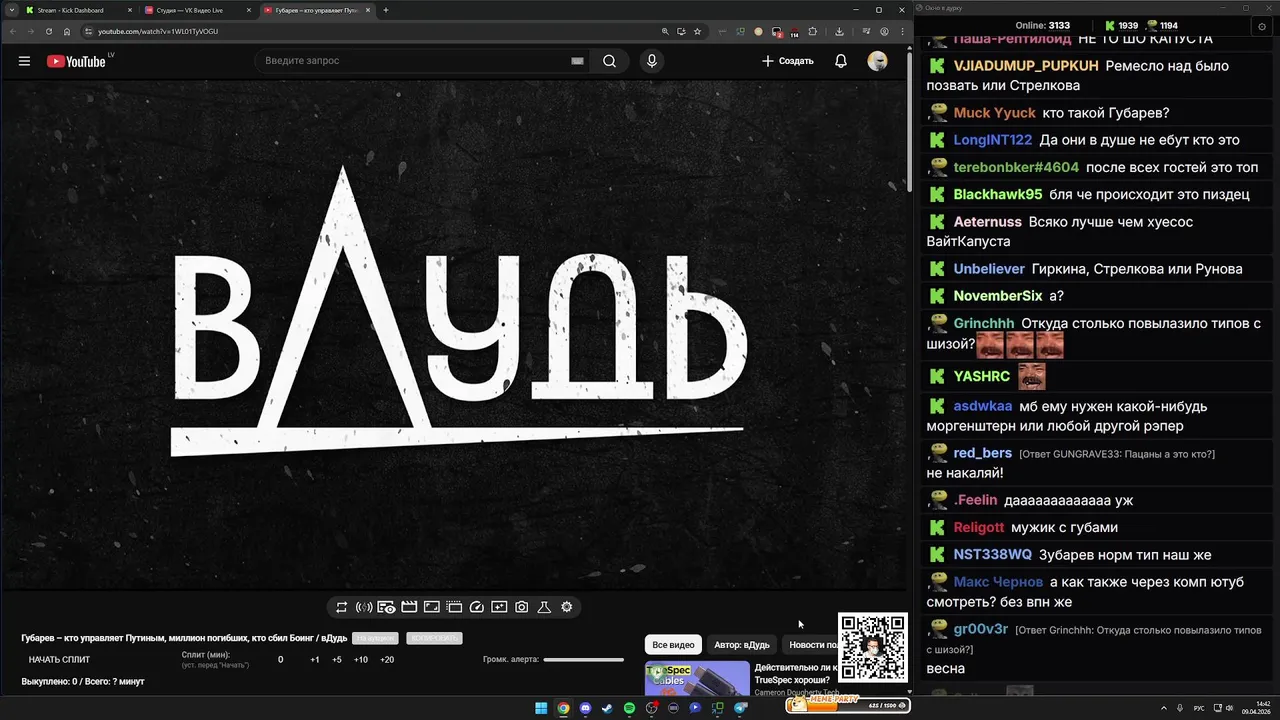Screen dimensions: 1280x720
Task: Open the YouTube account avatar menu
Action: coord(877,61)
